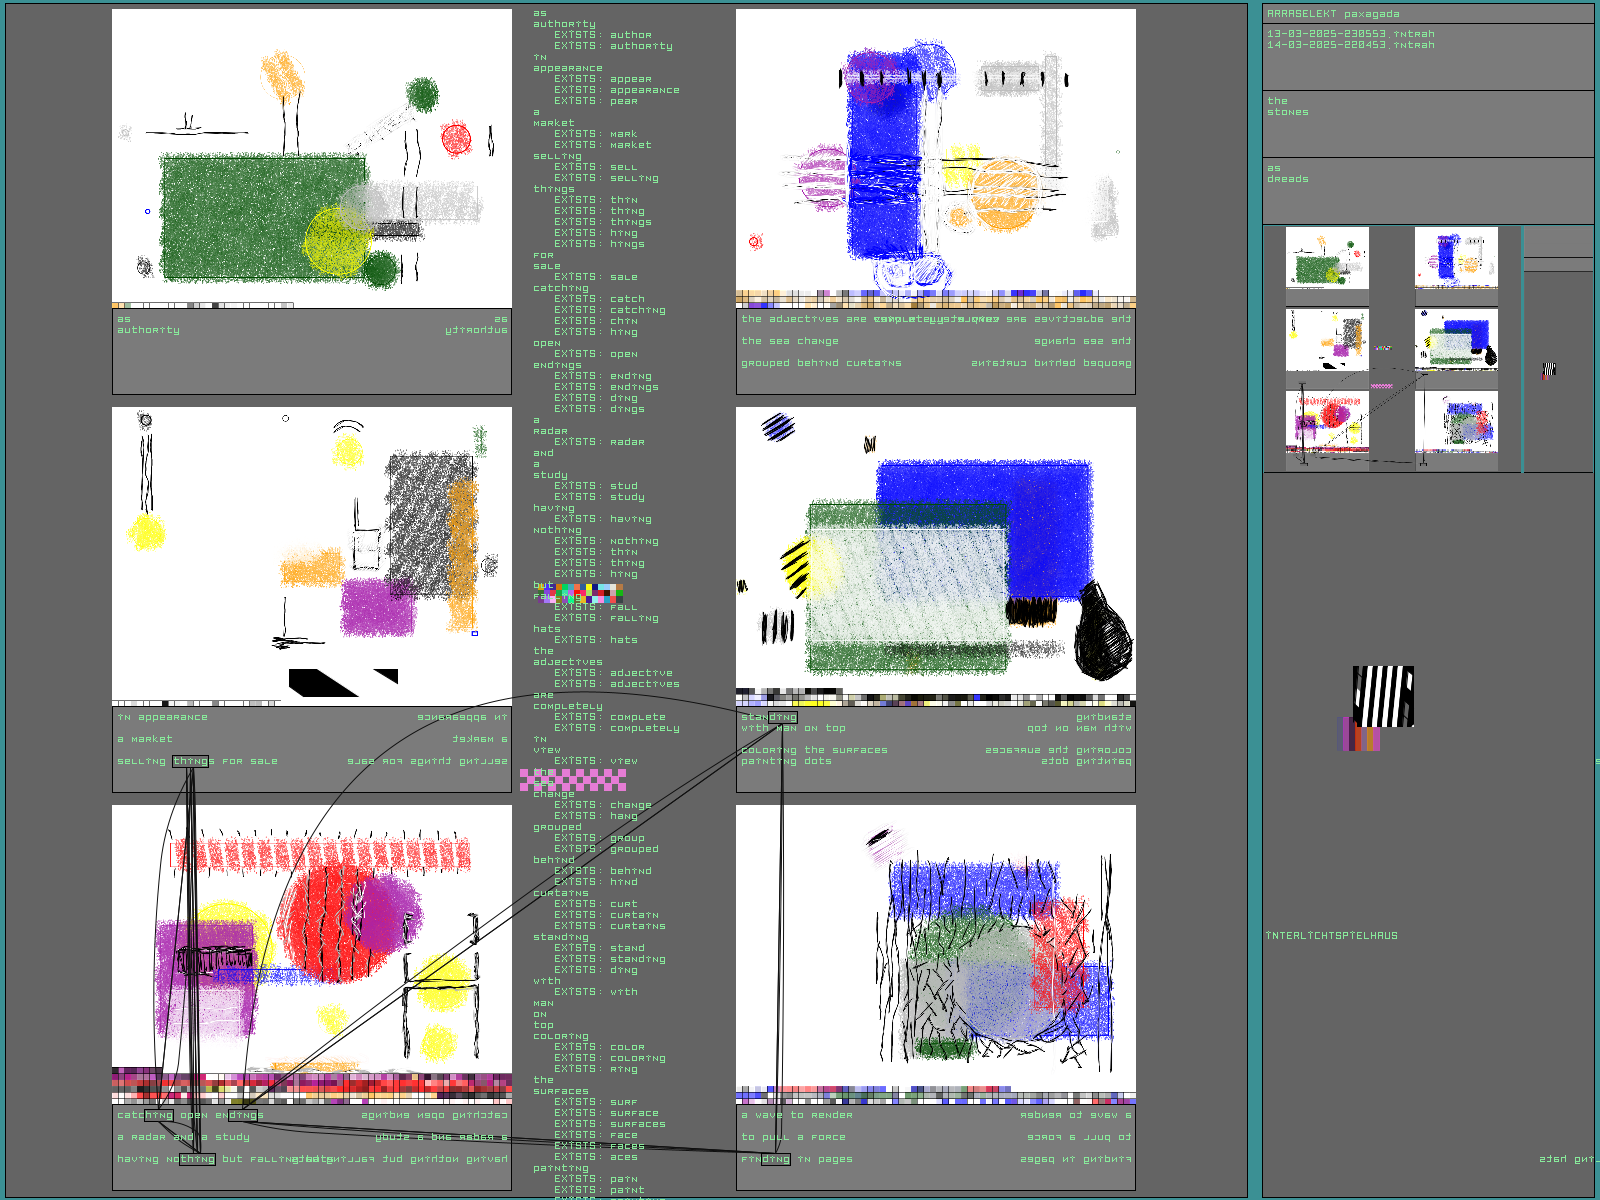Open the 13-03-2025-230553 file entry

[1350, 34]
